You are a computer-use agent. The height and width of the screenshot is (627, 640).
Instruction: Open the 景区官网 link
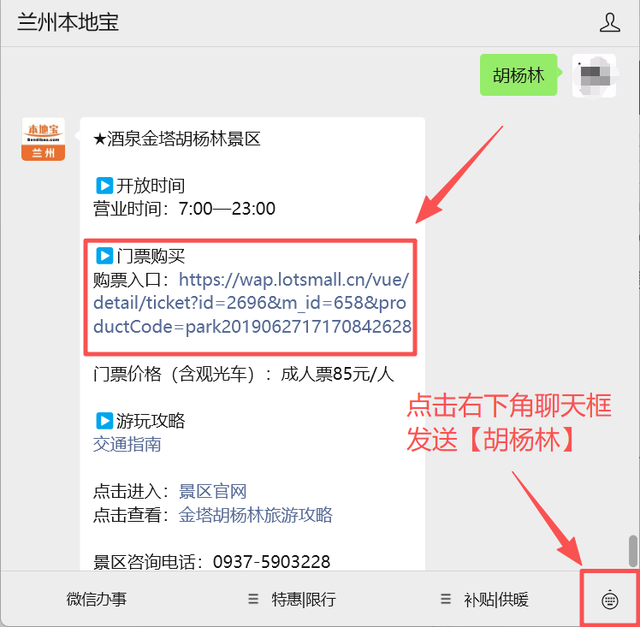click(213, 491)
